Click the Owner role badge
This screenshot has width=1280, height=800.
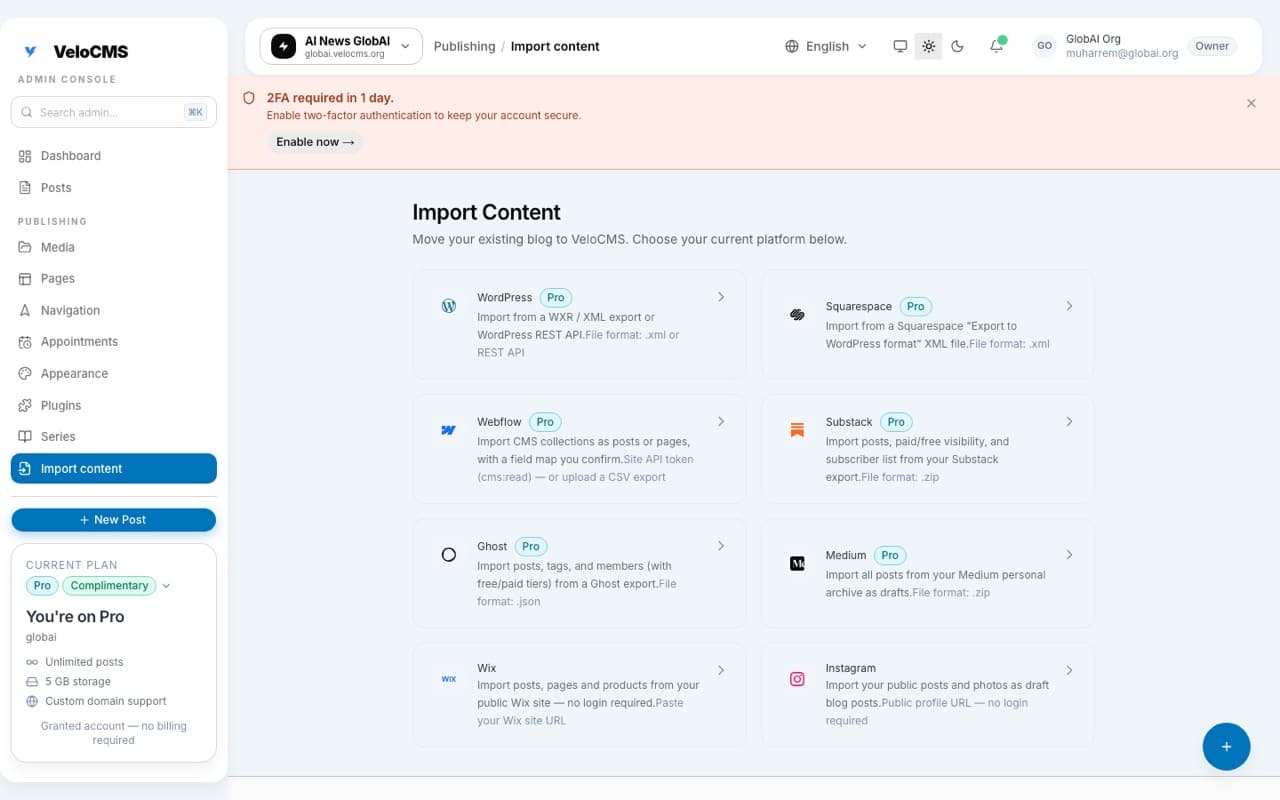click(x=1212, y=46)
